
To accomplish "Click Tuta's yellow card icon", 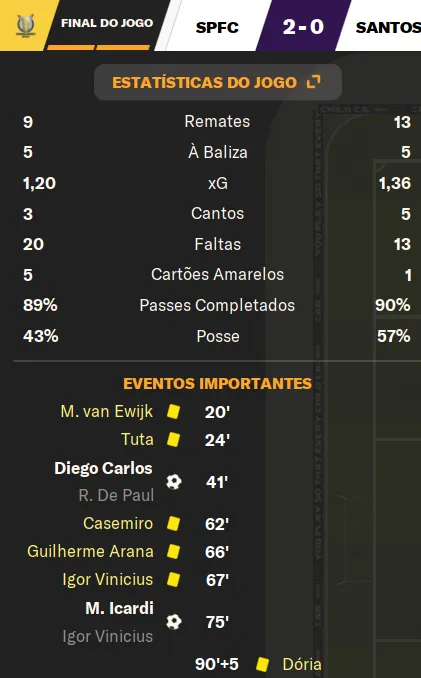I will (x=173, y=439).
